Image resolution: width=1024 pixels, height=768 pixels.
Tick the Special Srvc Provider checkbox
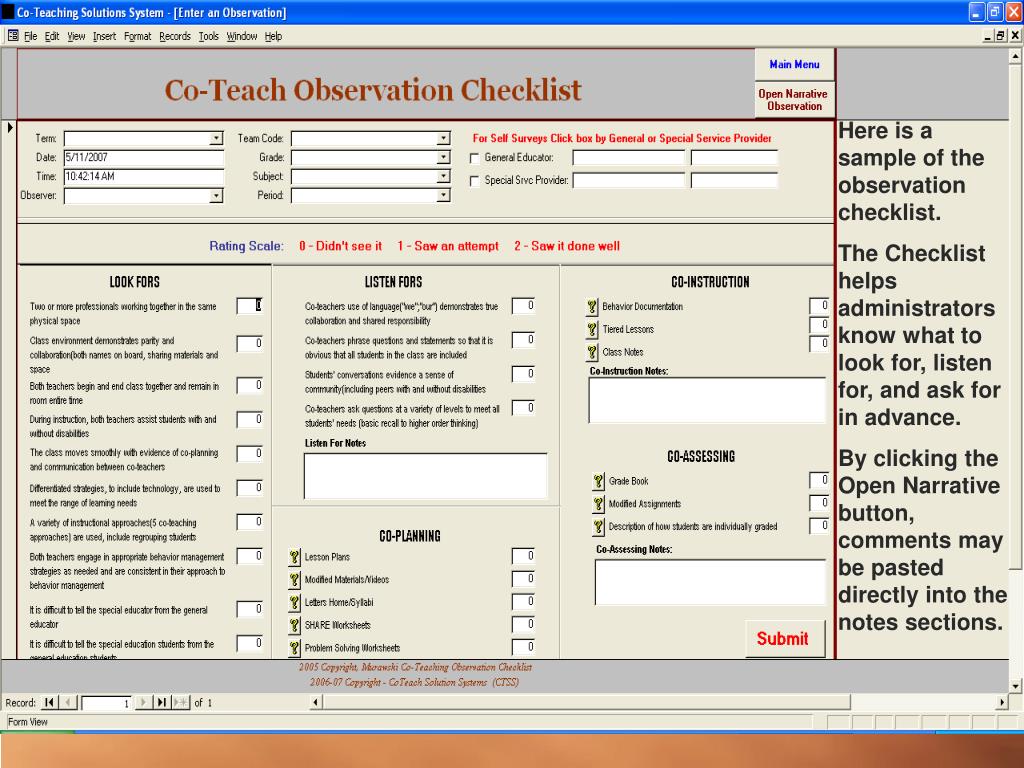475,181
